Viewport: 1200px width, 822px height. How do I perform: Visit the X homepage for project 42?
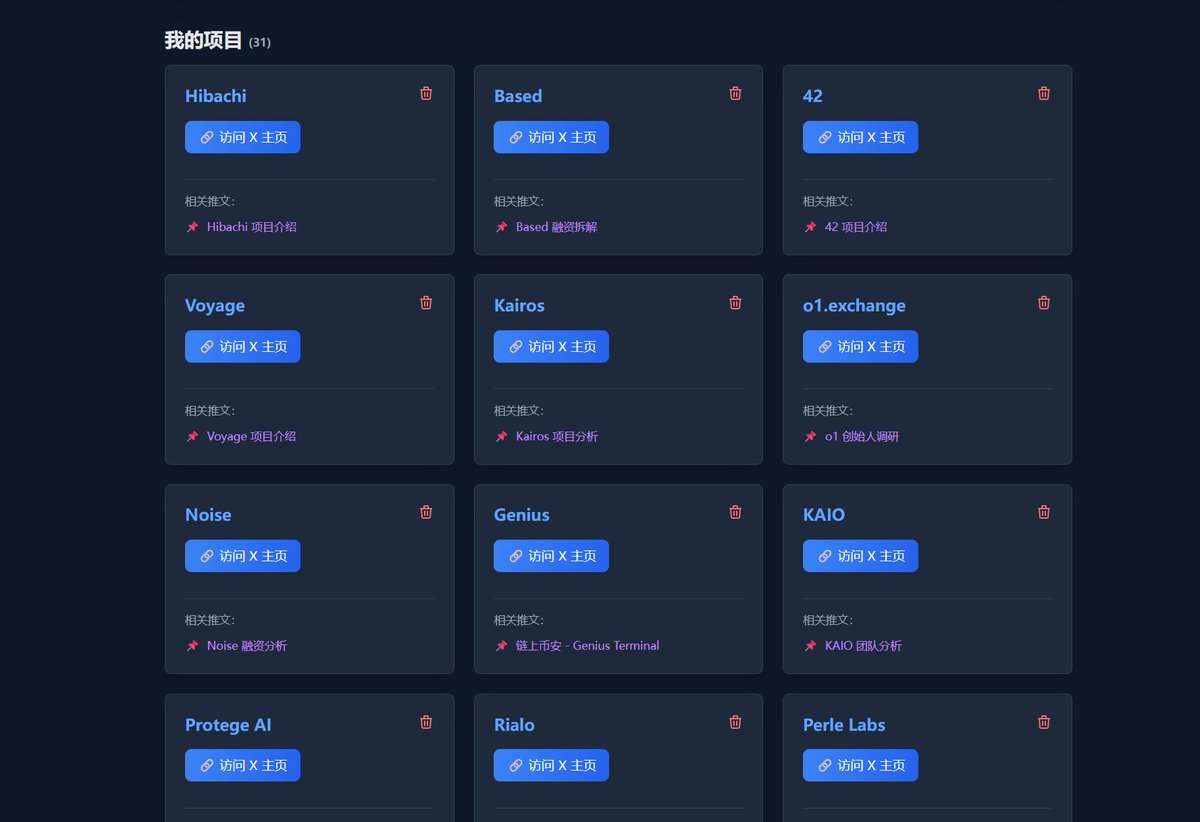[x=860, y=137]
